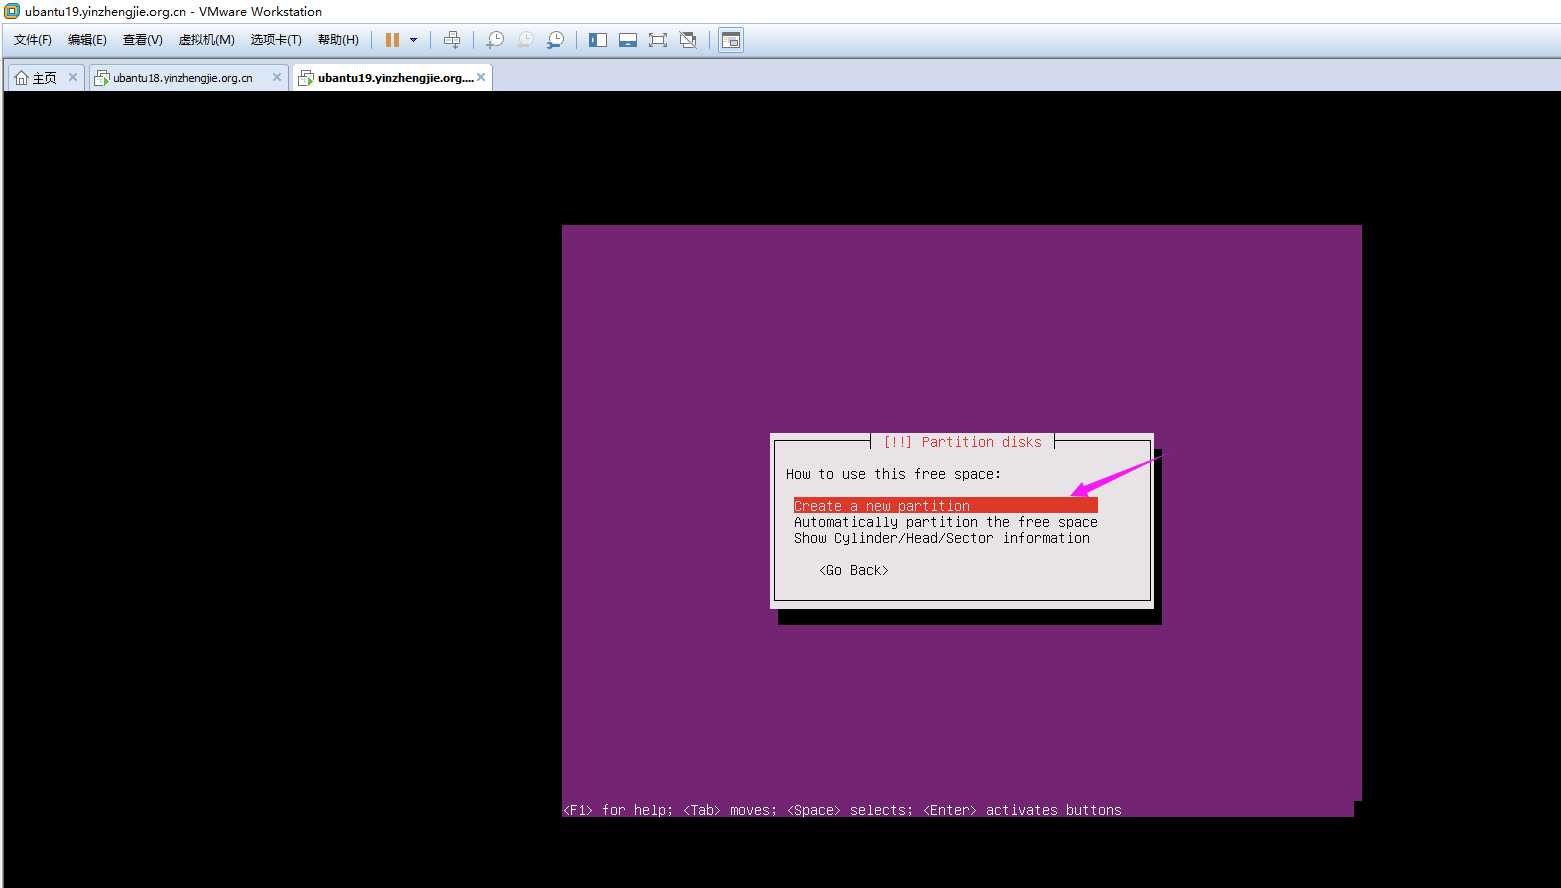Click the home icon on the 主页 tab
Image resolution: width=1561 pixels, height=888 pixels.
click(22, 78)
